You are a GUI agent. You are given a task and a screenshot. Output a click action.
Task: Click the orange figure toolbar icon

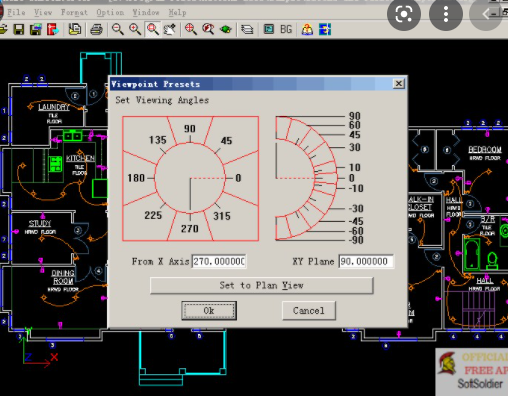[x=307, y=30]
